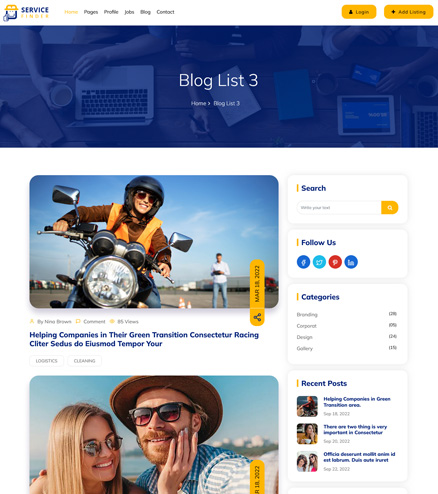This screenshot has height=494, width=438.
Task: Open the Branding category
Action: (x=307, y=314)
